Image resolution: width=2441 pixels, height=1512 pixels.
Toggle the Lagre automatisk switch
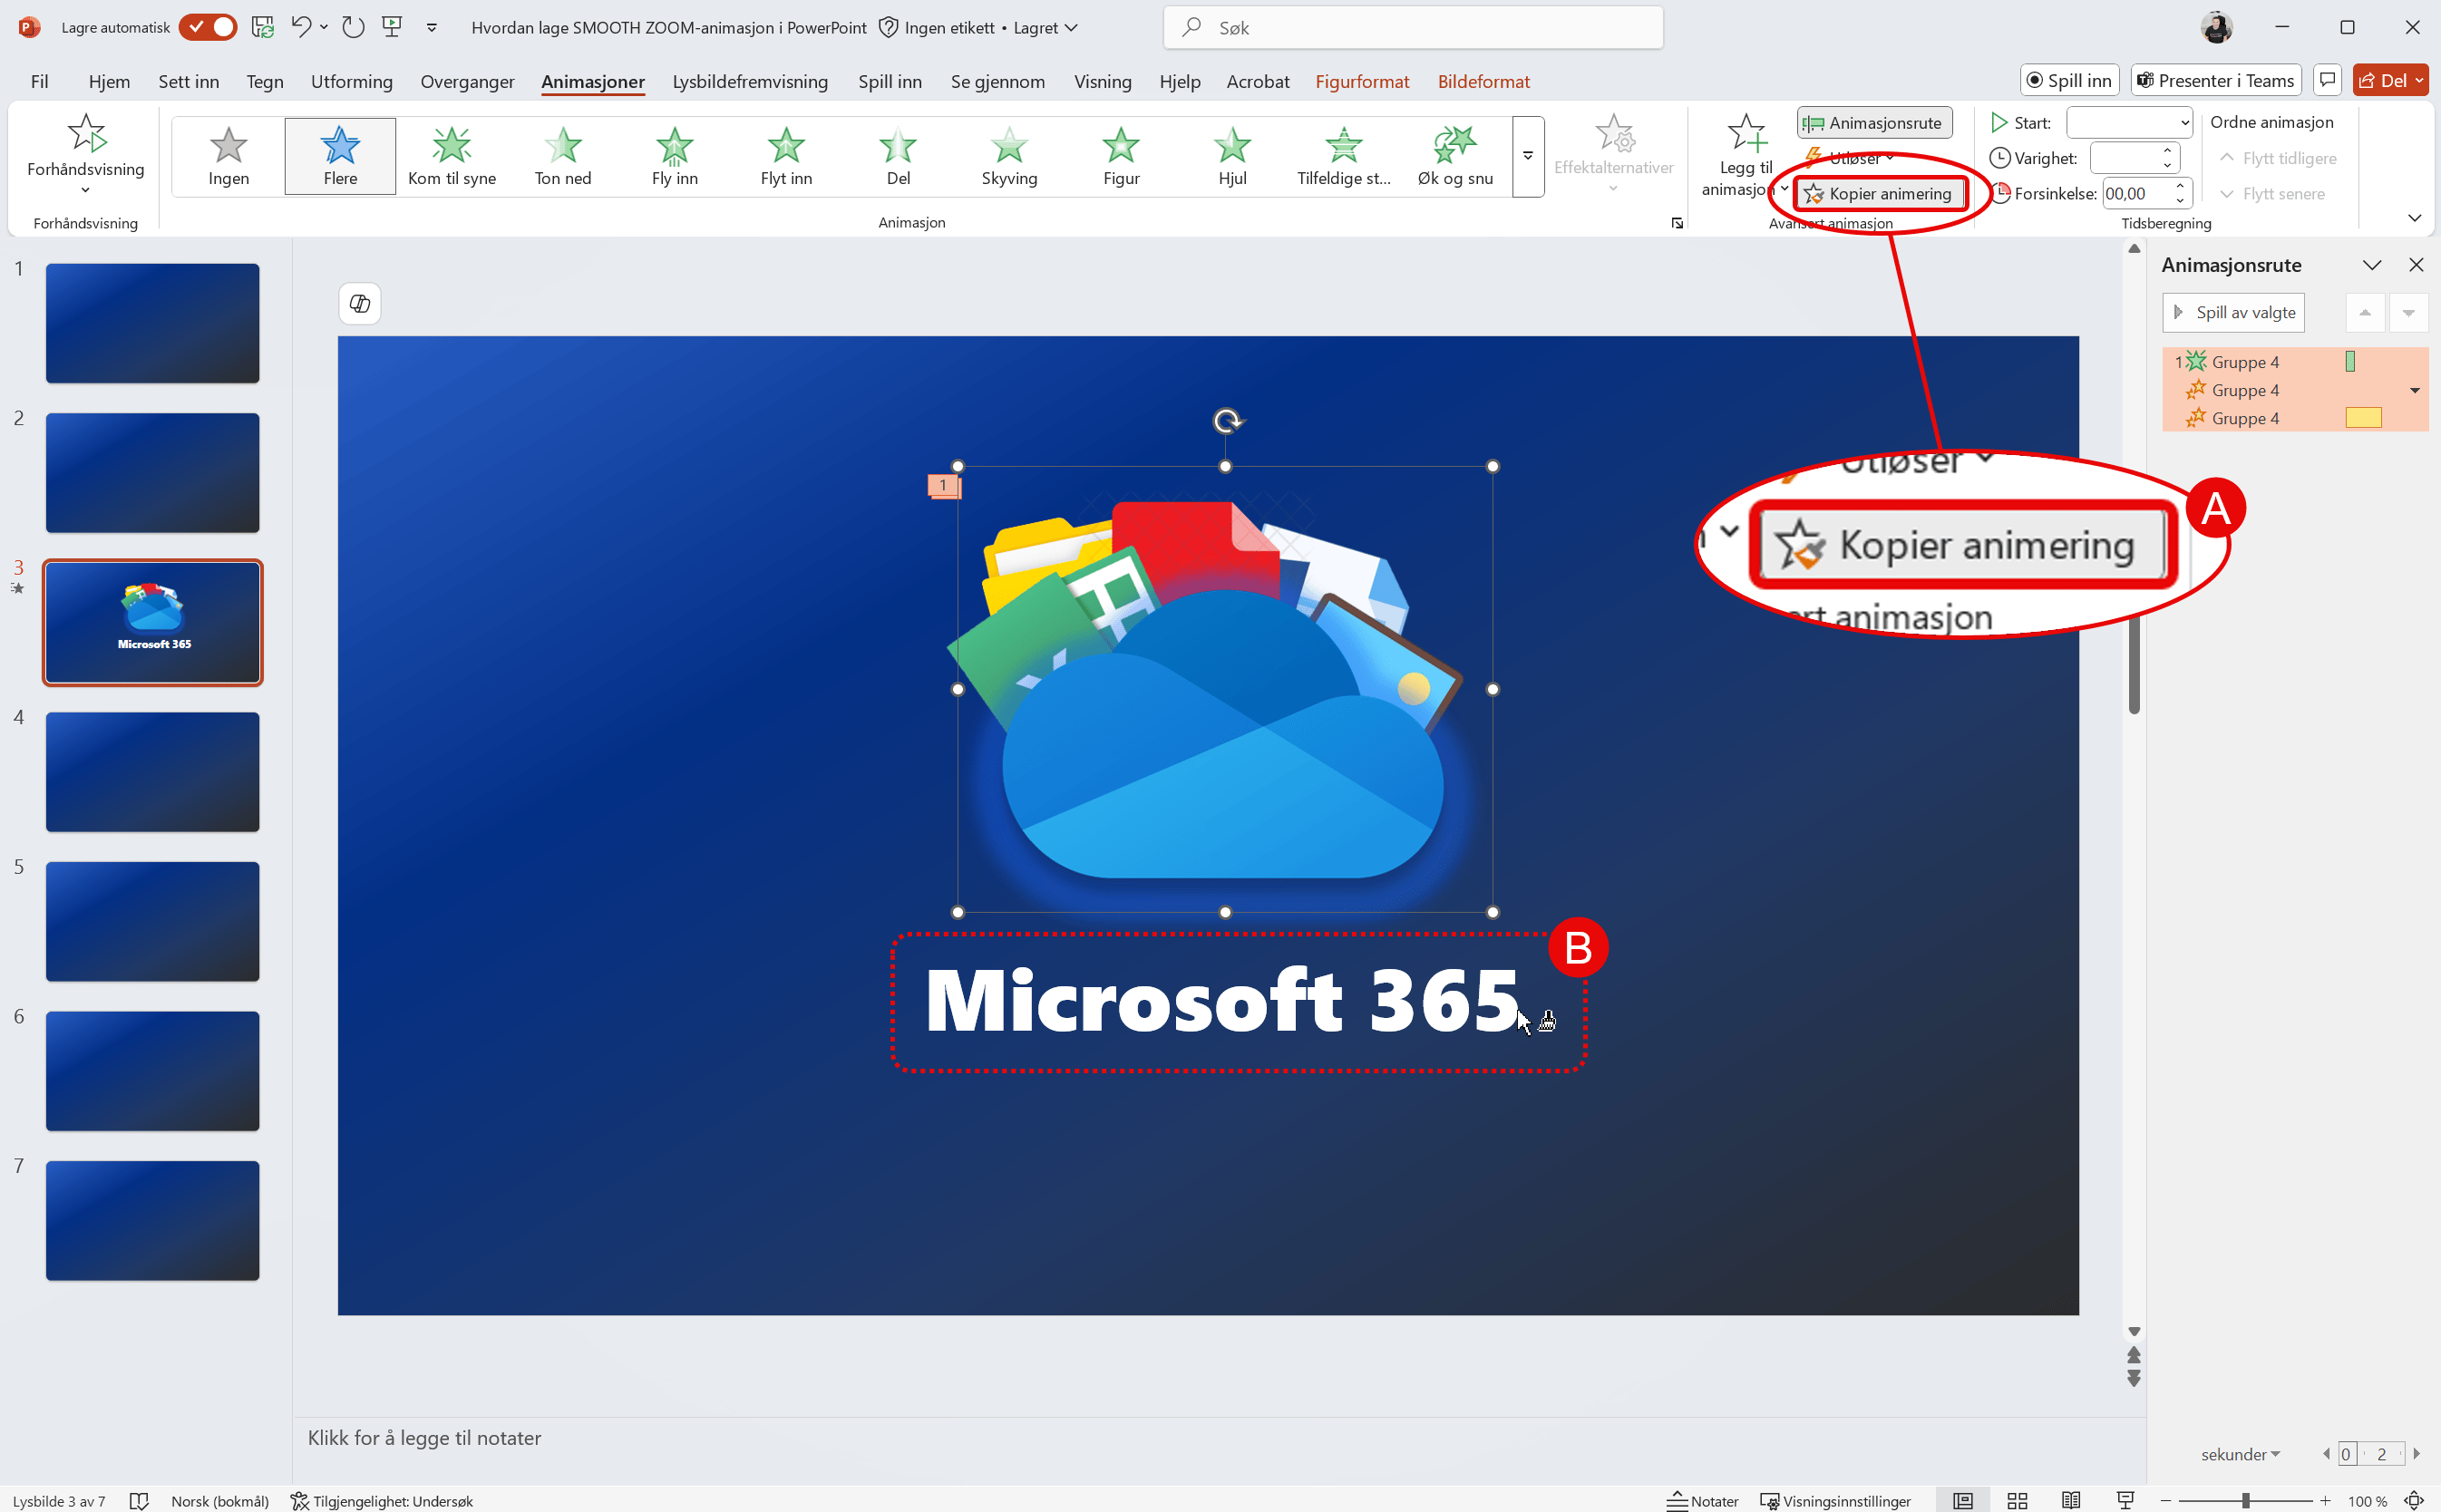(x=208, y=27)
